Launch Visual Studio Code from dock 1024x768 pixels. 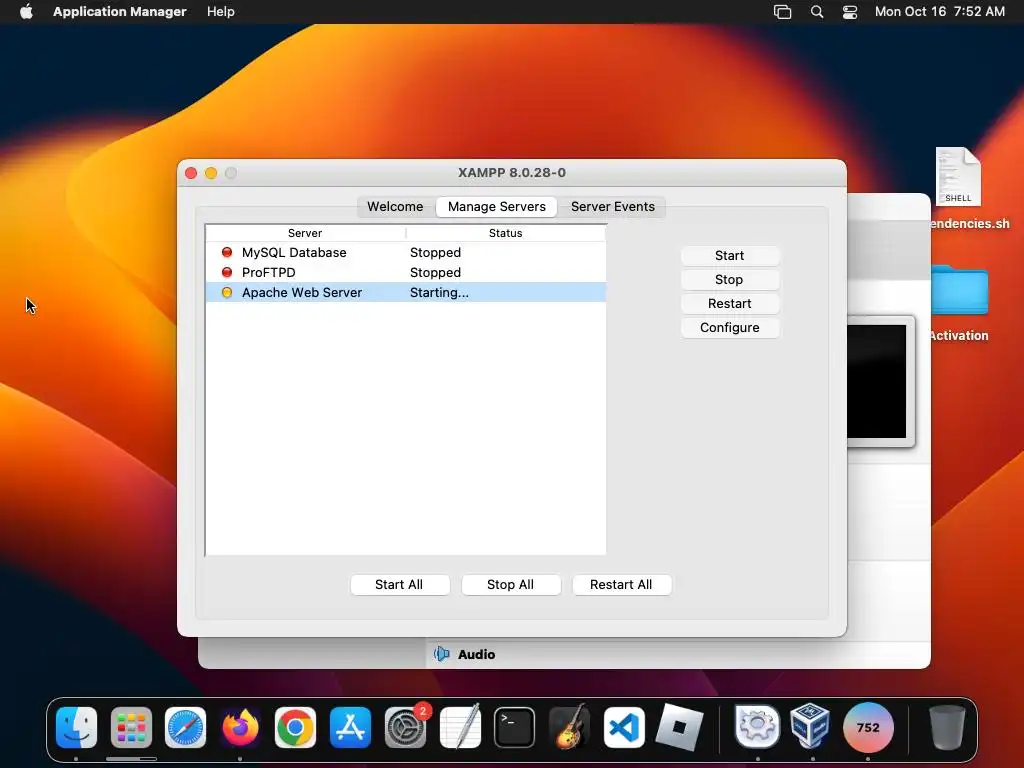pyautogui.click(x=624, y=727)
